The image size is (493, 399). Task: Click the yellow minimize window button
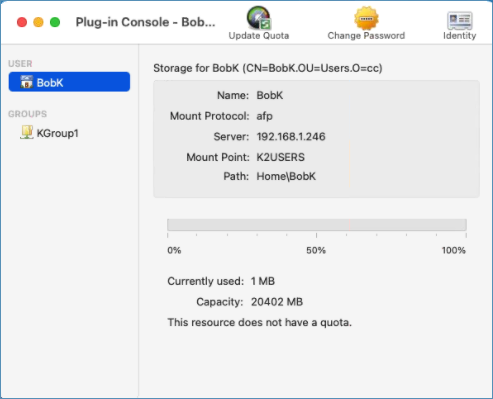tap(38, 22)
